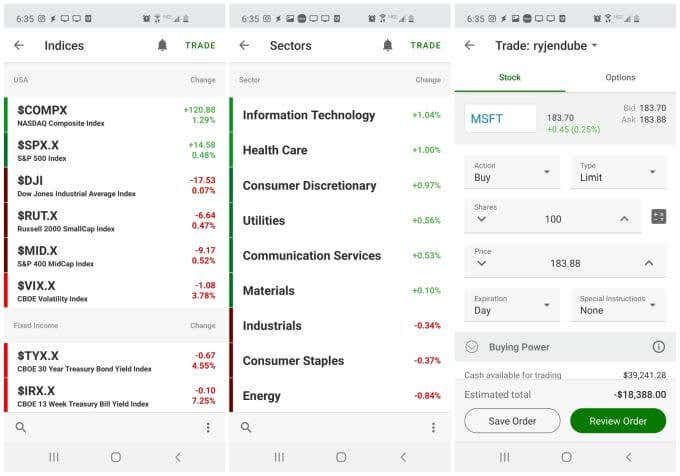Go back from the Indices screen
Viewport: 680px width, 476px height.
click(x=19, y=45)
